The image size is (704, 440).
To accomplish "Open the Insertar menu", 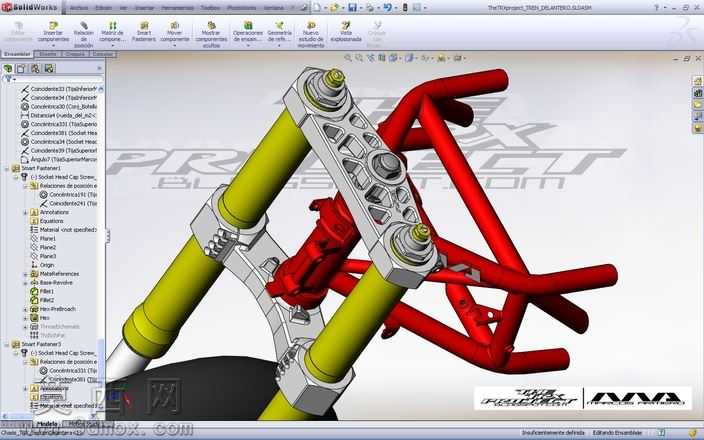I will pos(145,8).
